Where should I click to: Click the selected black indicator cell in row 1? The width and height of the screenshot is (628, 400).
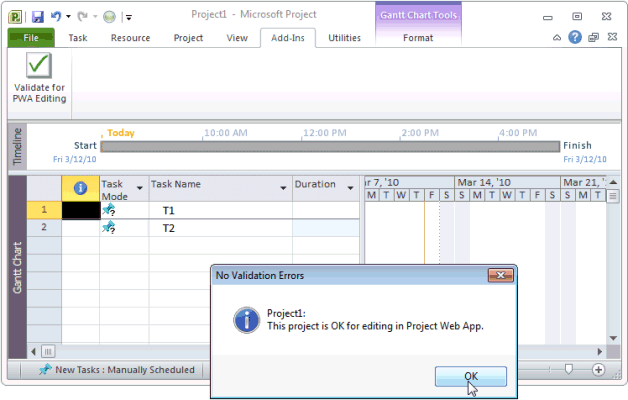click(x=81, y=210)
